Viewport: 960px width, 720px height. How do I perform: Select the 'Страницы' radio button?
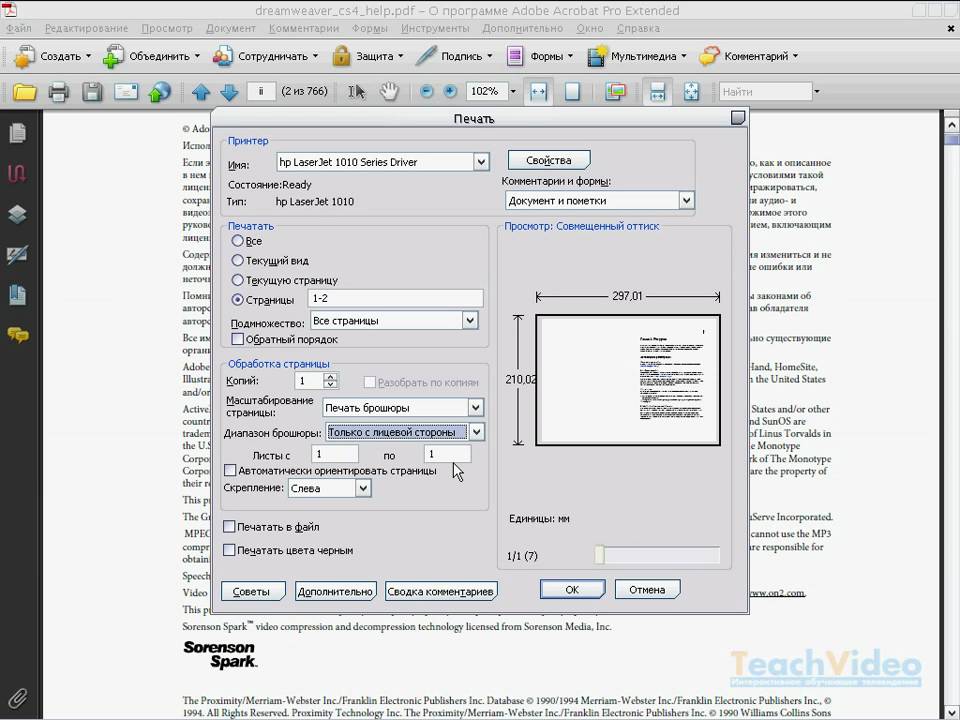pos(238,299)
